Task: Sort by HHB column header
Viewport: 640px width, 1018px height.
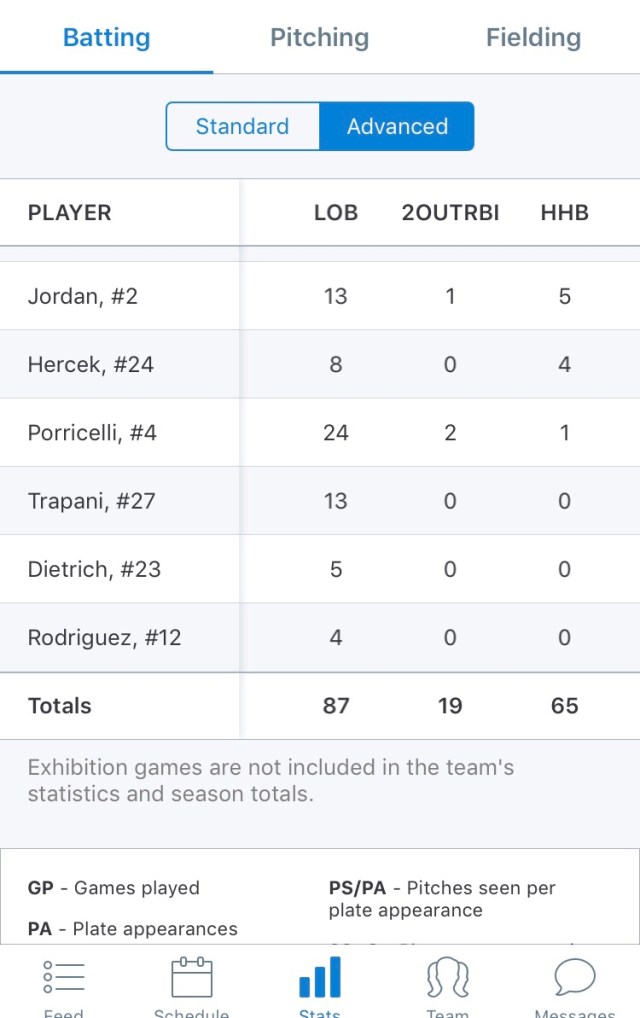Action: point(564,213)
